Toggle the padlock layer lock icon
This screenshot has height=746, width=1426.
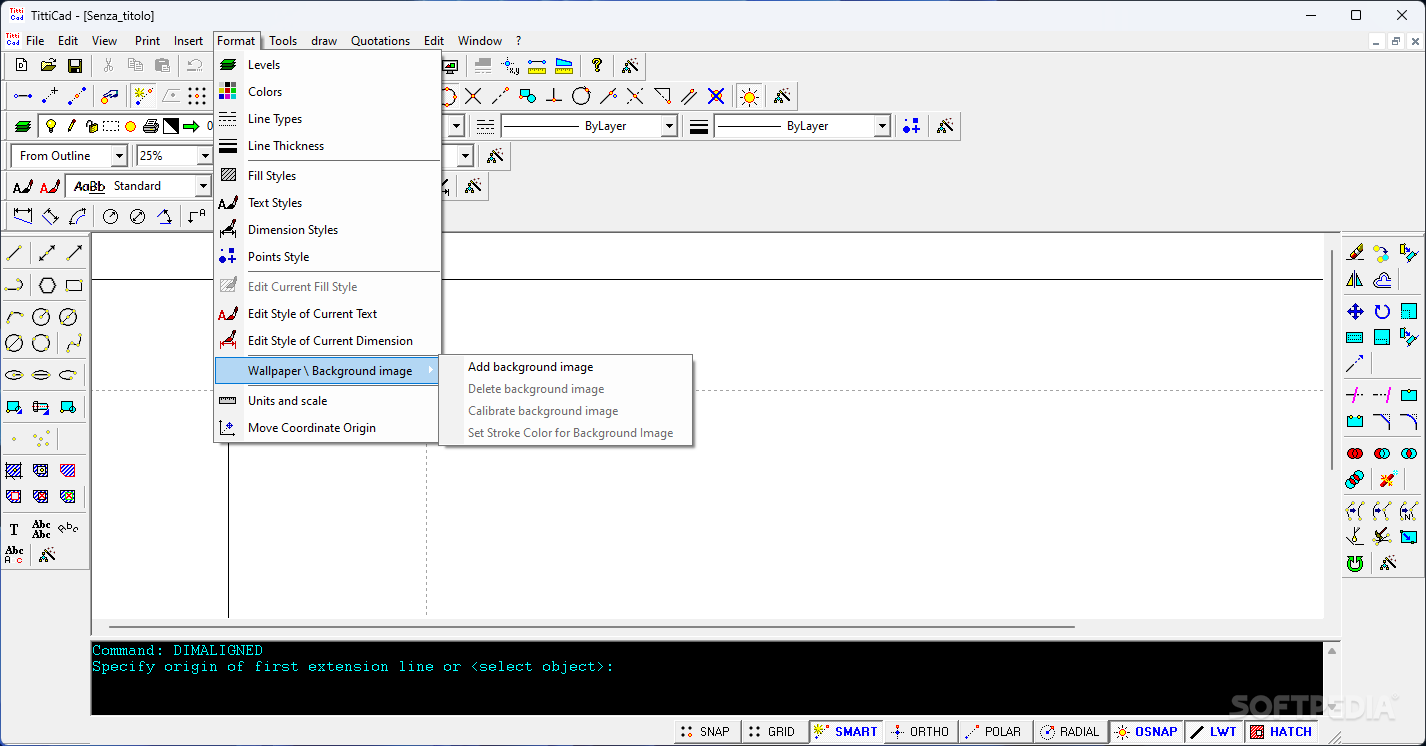(x=91, y=126)
